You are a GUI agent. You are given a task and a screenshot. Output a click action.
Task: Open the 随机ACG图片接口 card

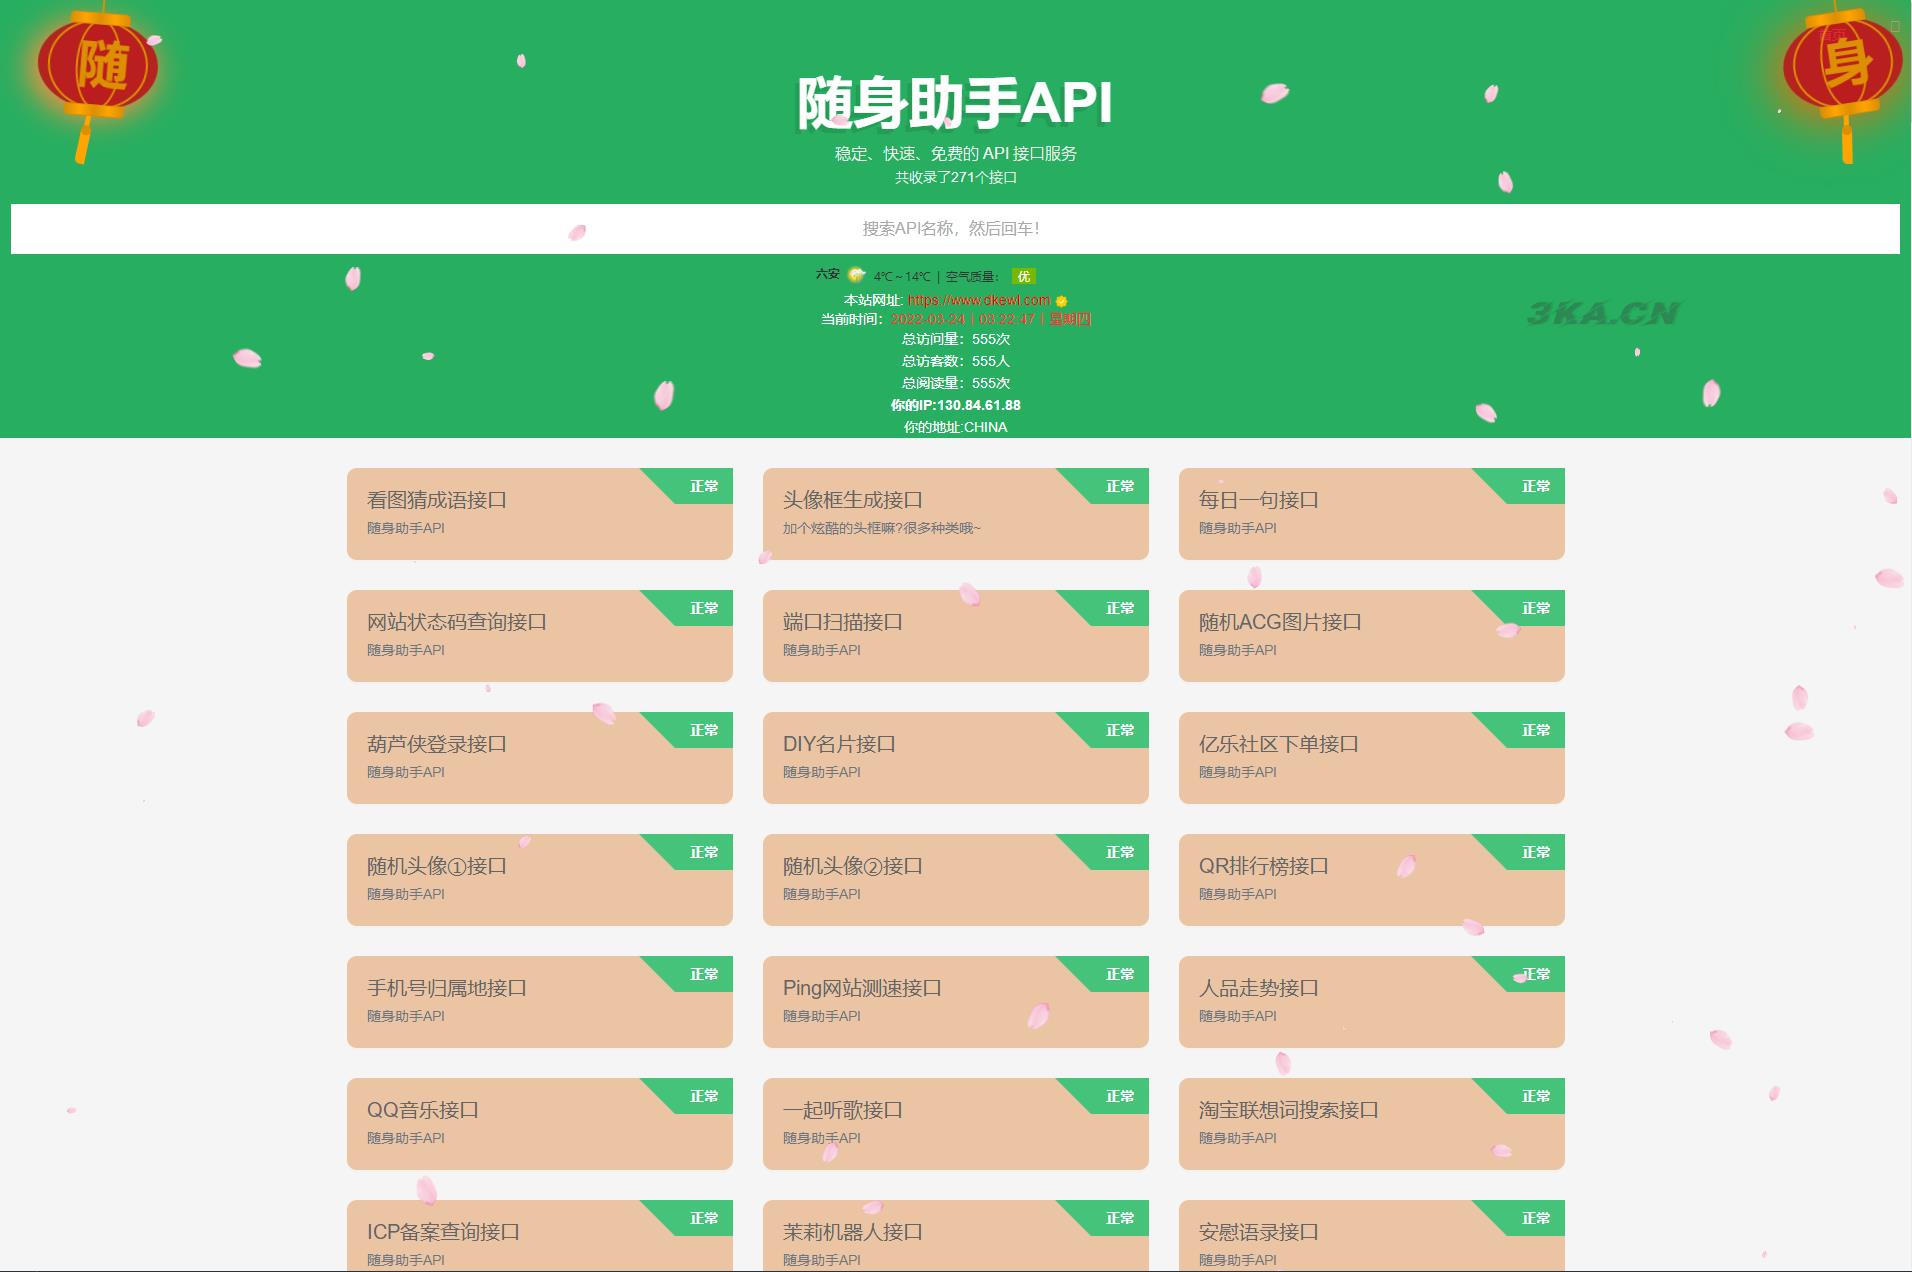(1371, 636)
